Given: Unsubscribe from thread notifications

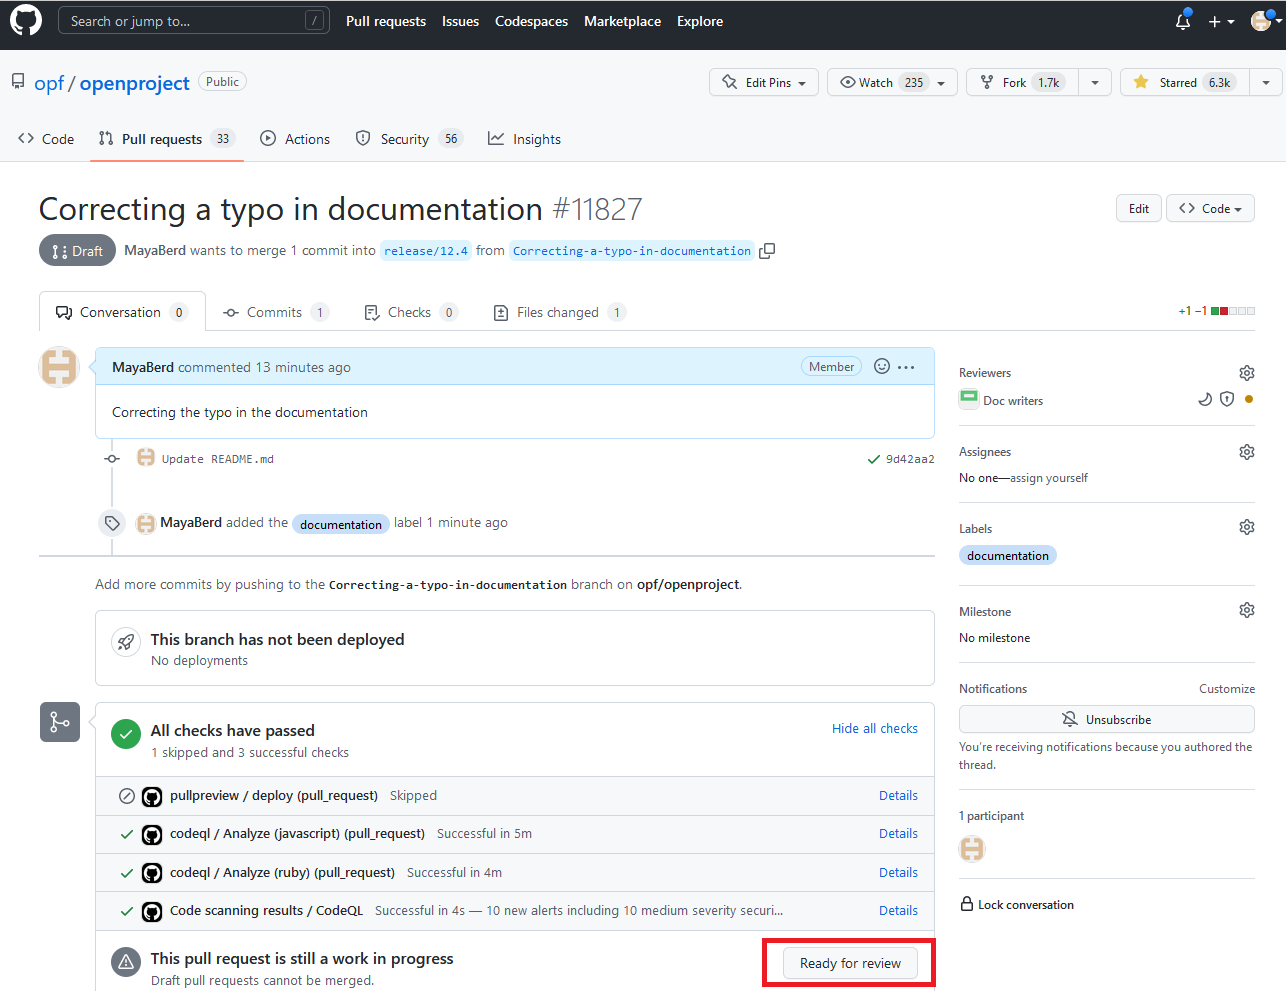Looking at the screenshot, I should pos(1106,720).
